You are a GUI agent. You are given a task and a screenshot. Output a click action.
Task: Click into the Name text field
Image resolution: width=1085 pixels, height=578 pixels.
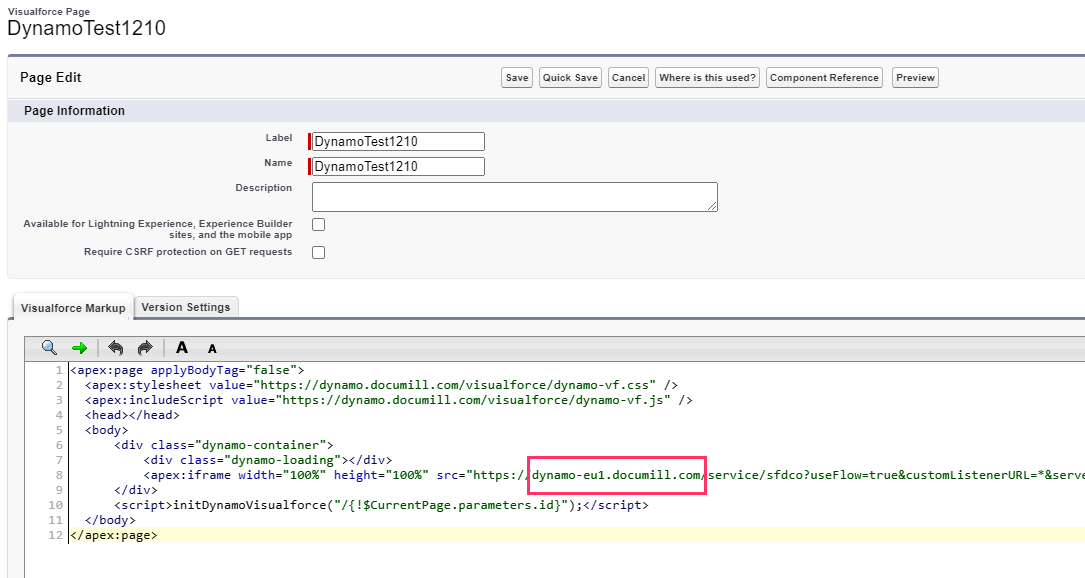coord(398,167)
